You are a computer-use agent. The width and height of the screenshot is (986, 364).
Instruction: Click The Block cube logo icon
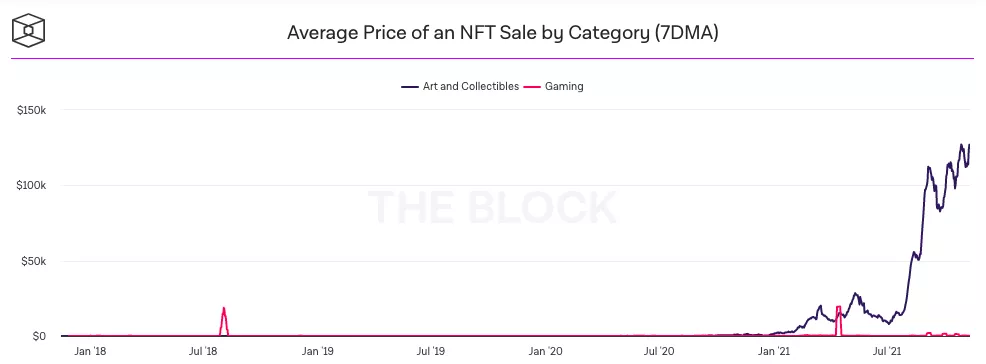pyautogui.click(x=29, y=31)
